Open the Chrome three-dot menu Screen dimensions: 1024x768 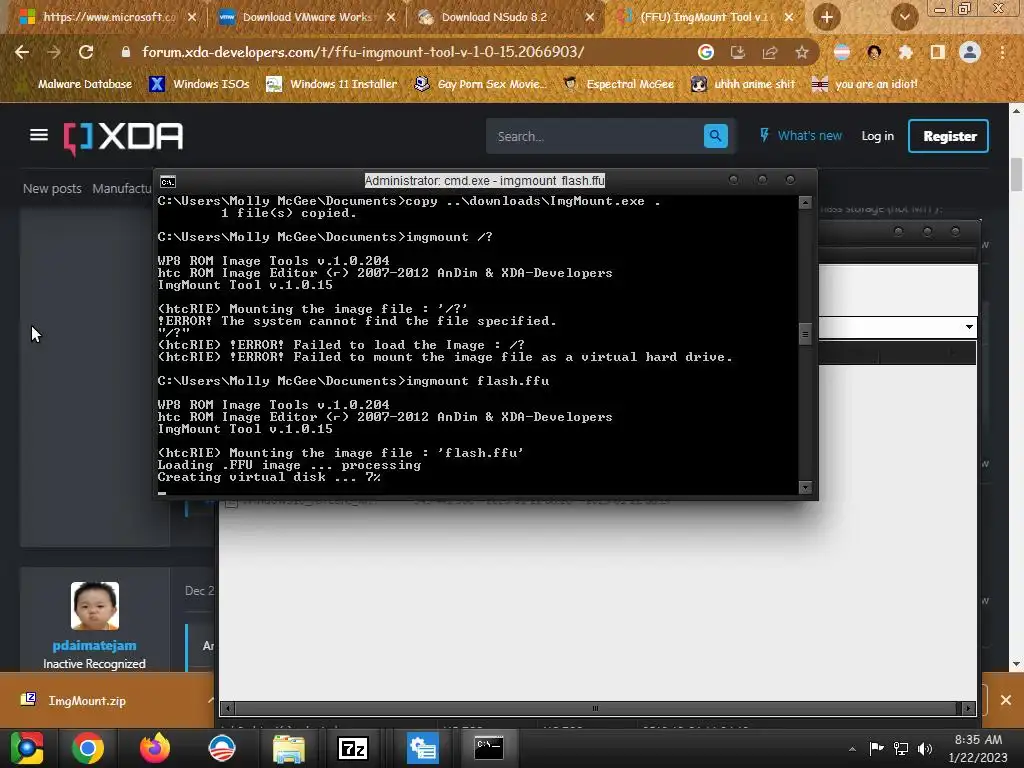click(1002, 52)
